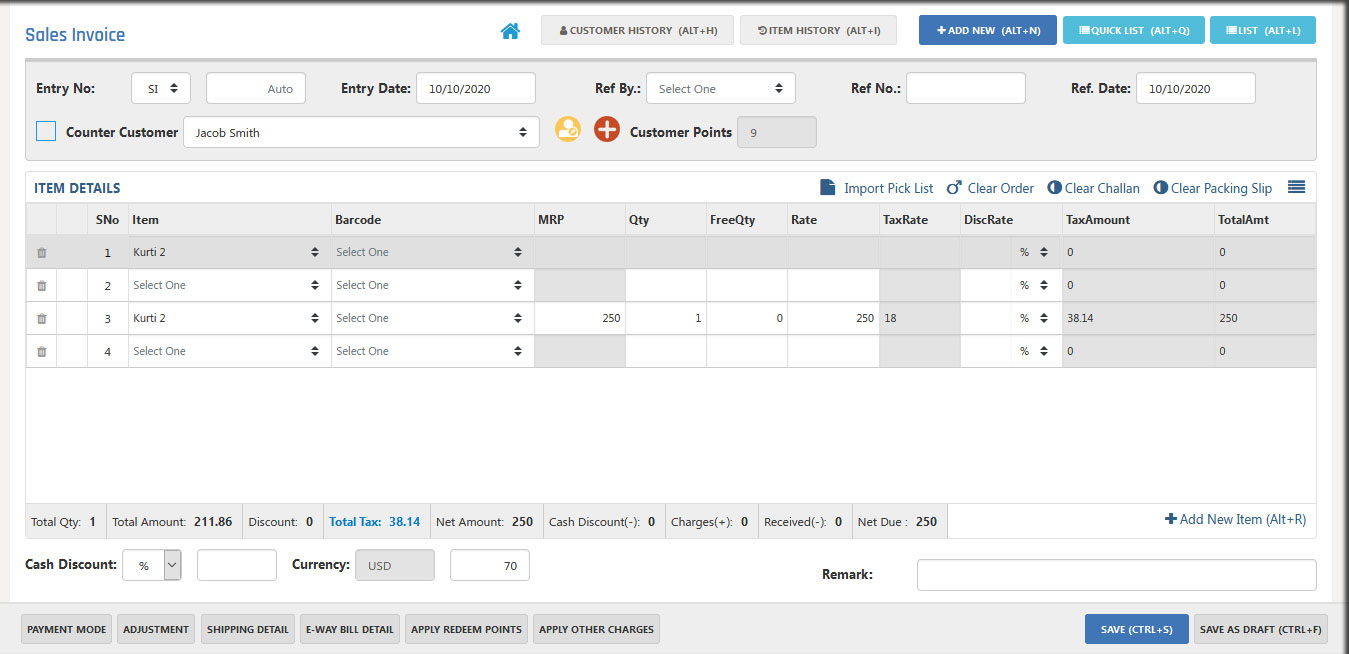The width and height of the screenshot is (1349, 654).
Task: Click the Qty field in row 2
Action: [666, 285]
